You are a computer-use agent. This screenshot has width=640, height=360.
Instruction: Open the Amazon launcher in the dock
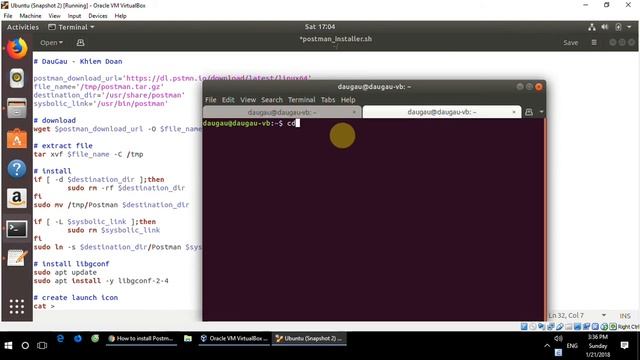pyautogui.click(x=17, y=198)
